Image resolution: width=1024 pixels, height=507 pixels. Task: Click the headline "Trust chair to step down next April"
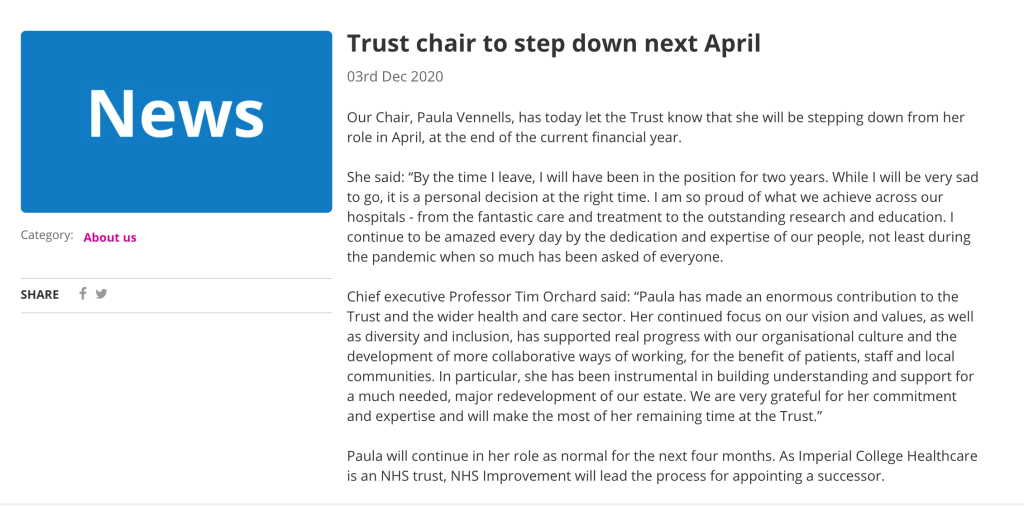(553, 43)
